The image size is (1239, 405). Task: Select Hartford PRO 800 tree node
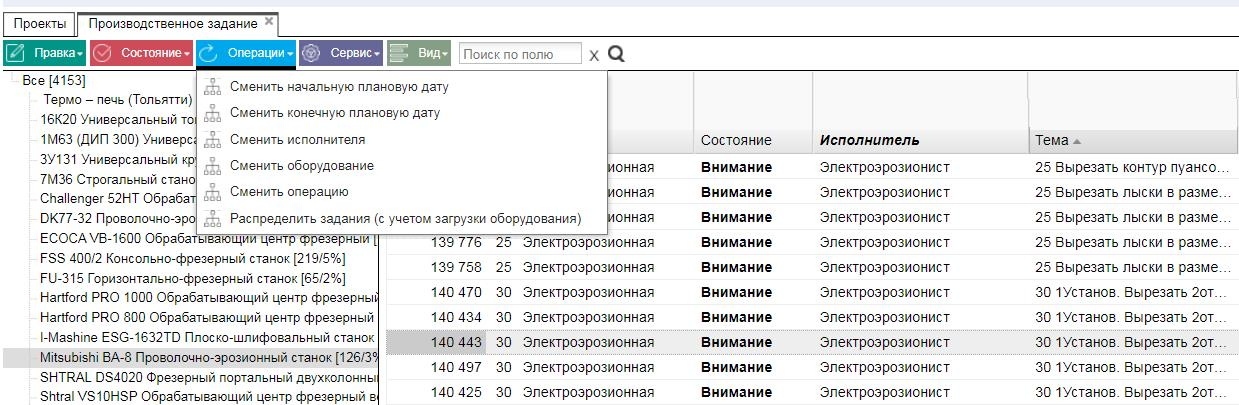(x=209, y=318)
